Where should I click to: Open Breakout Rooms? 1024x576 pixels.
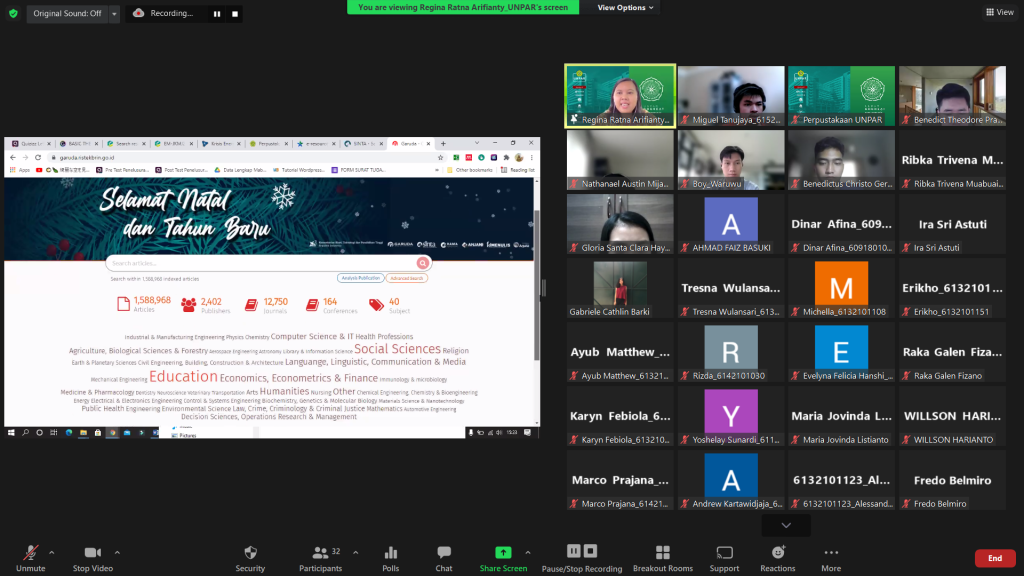[662, 557]
